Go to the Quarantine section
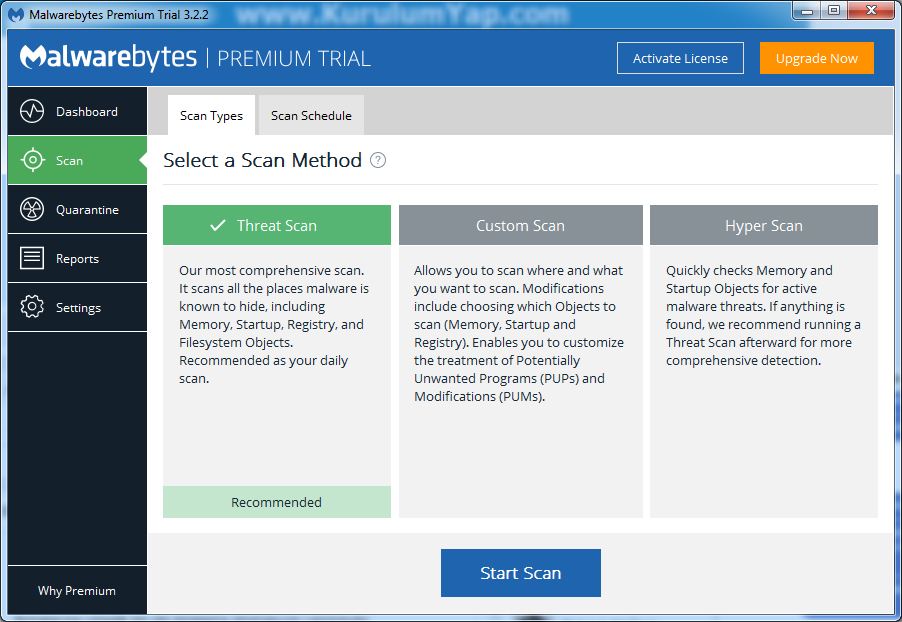This screenshot has height=622, width=902. point(78,209)
